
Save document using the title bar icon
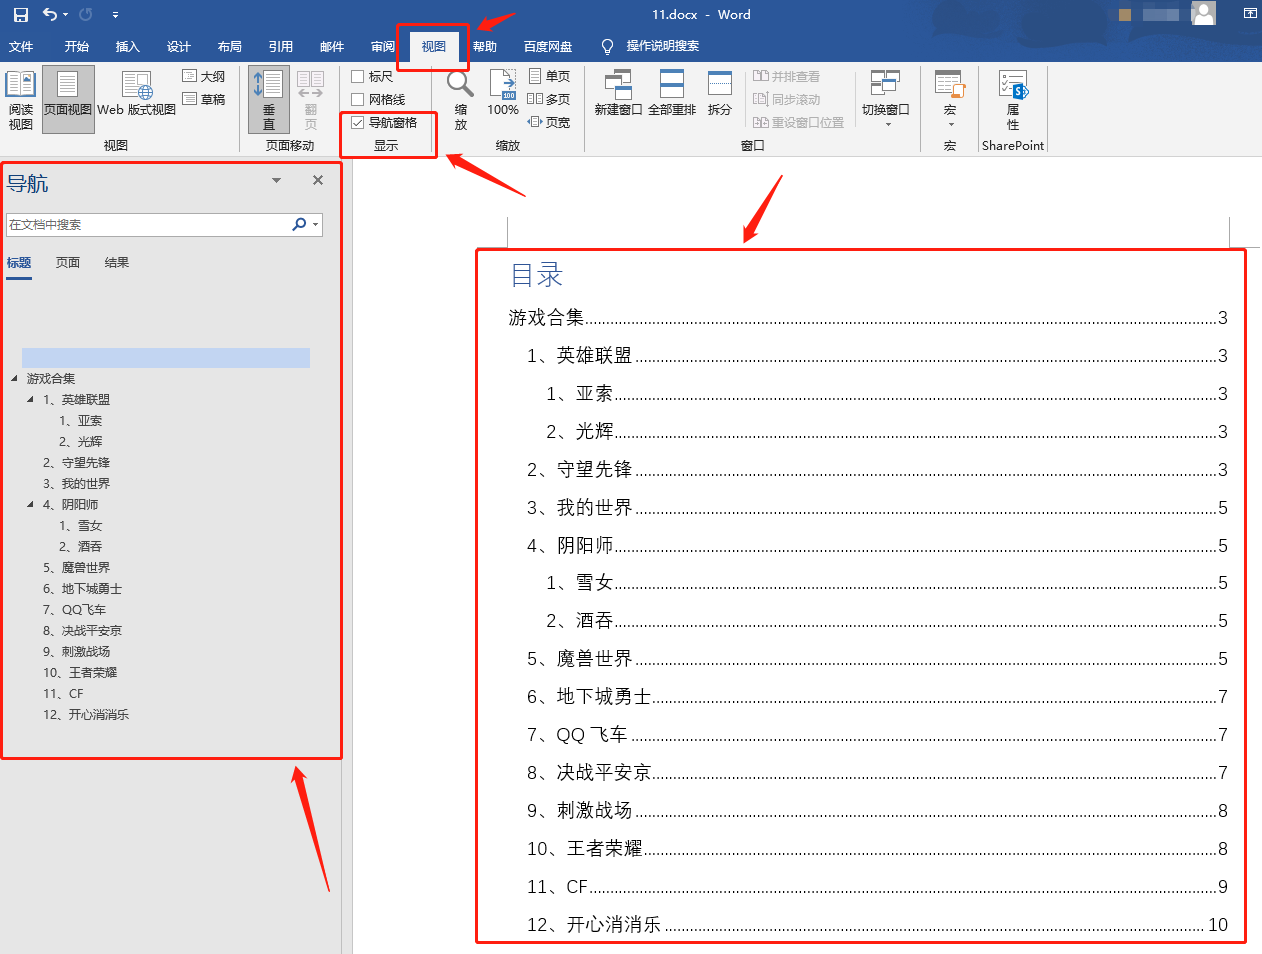[x=21, y=15]
